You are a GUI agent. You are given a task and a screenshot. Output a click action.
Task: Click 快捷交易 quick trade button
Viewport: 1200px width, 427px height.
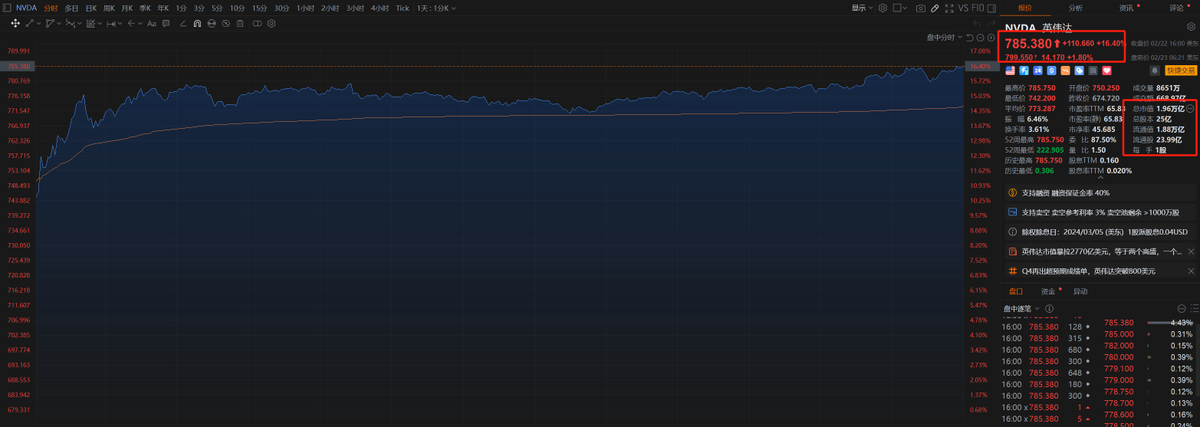(1180, 70)
